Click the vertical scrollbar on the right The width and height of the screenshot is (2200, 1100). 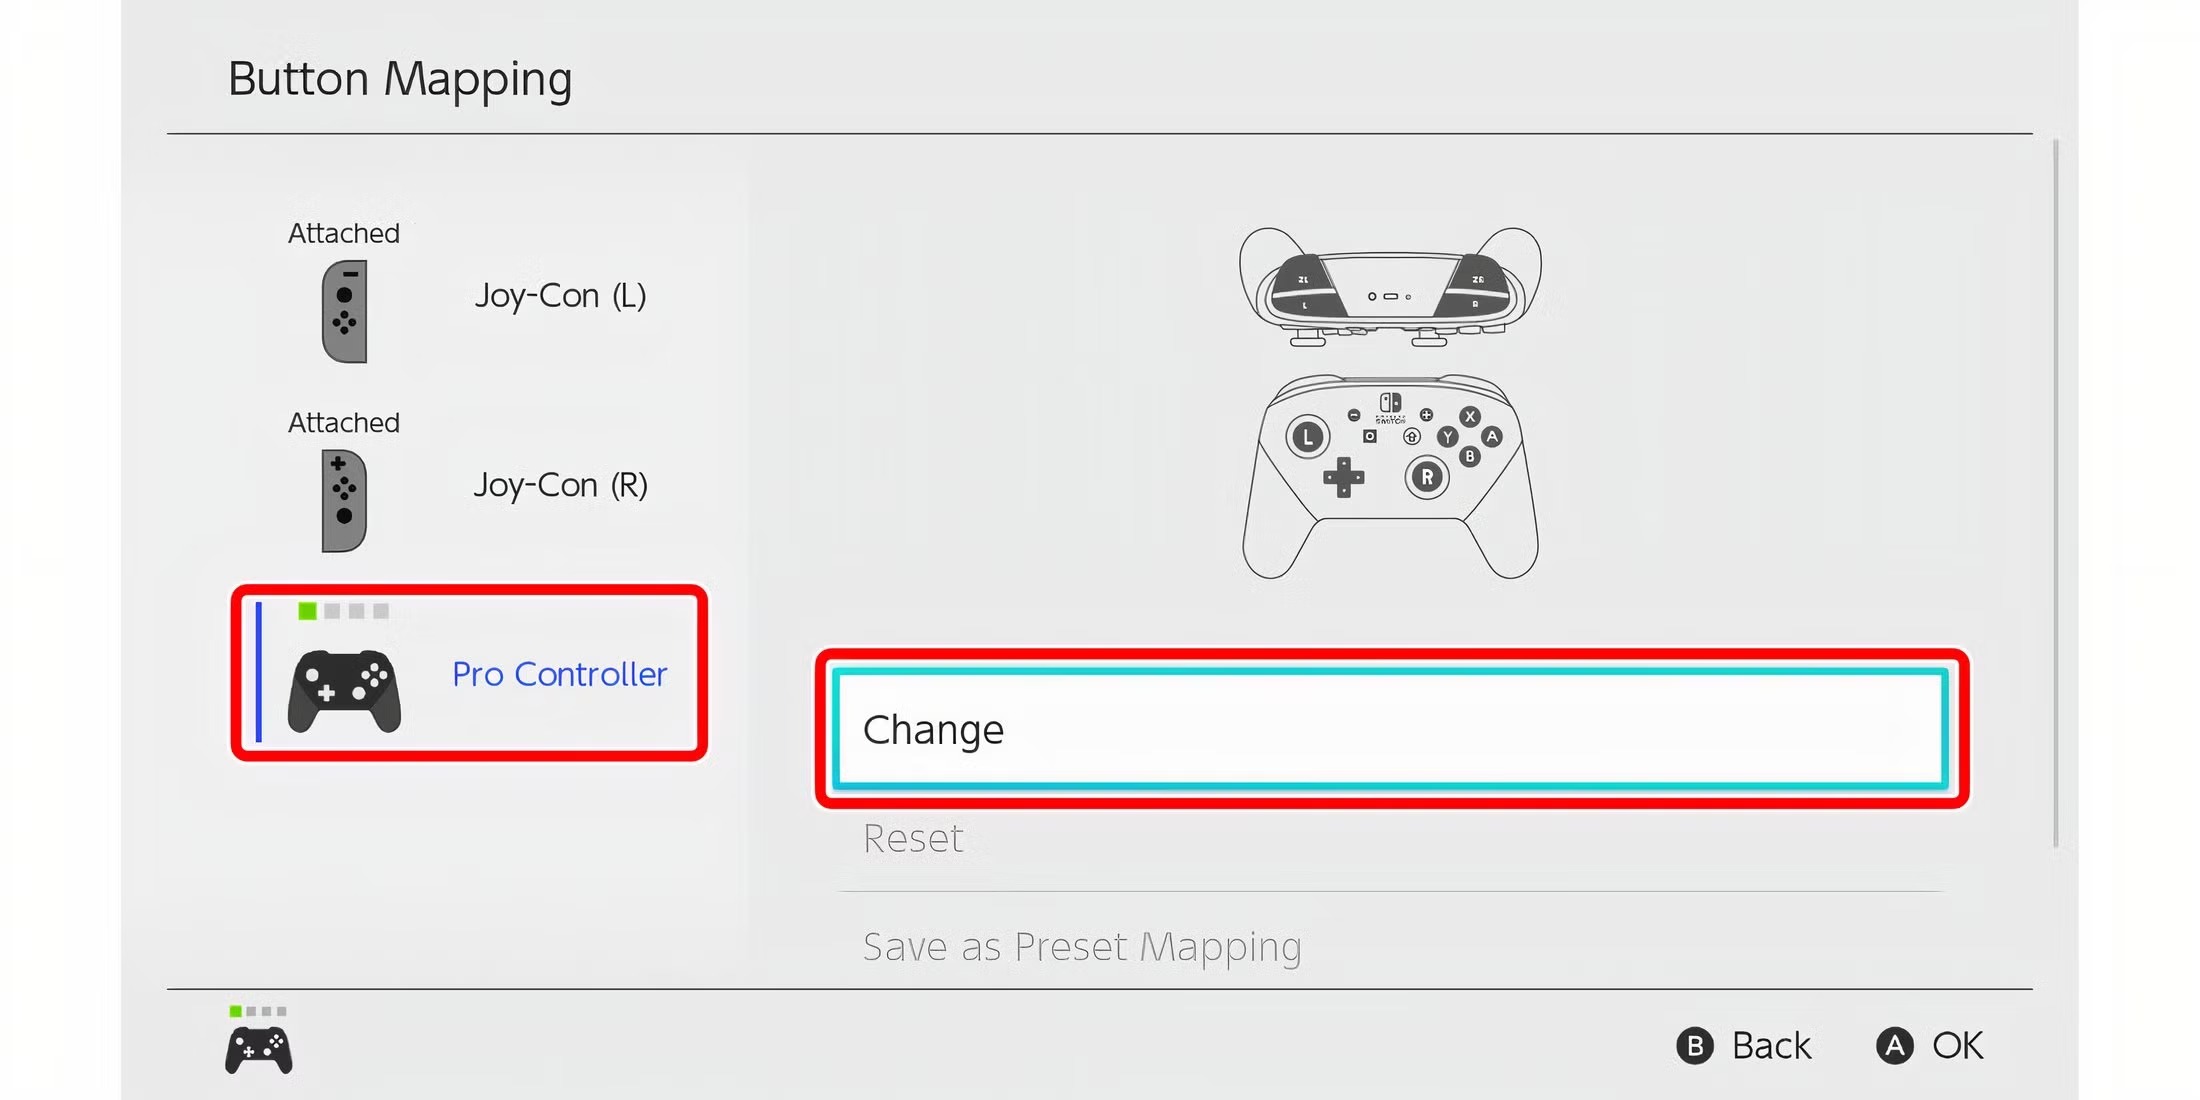click(2055, 492)
